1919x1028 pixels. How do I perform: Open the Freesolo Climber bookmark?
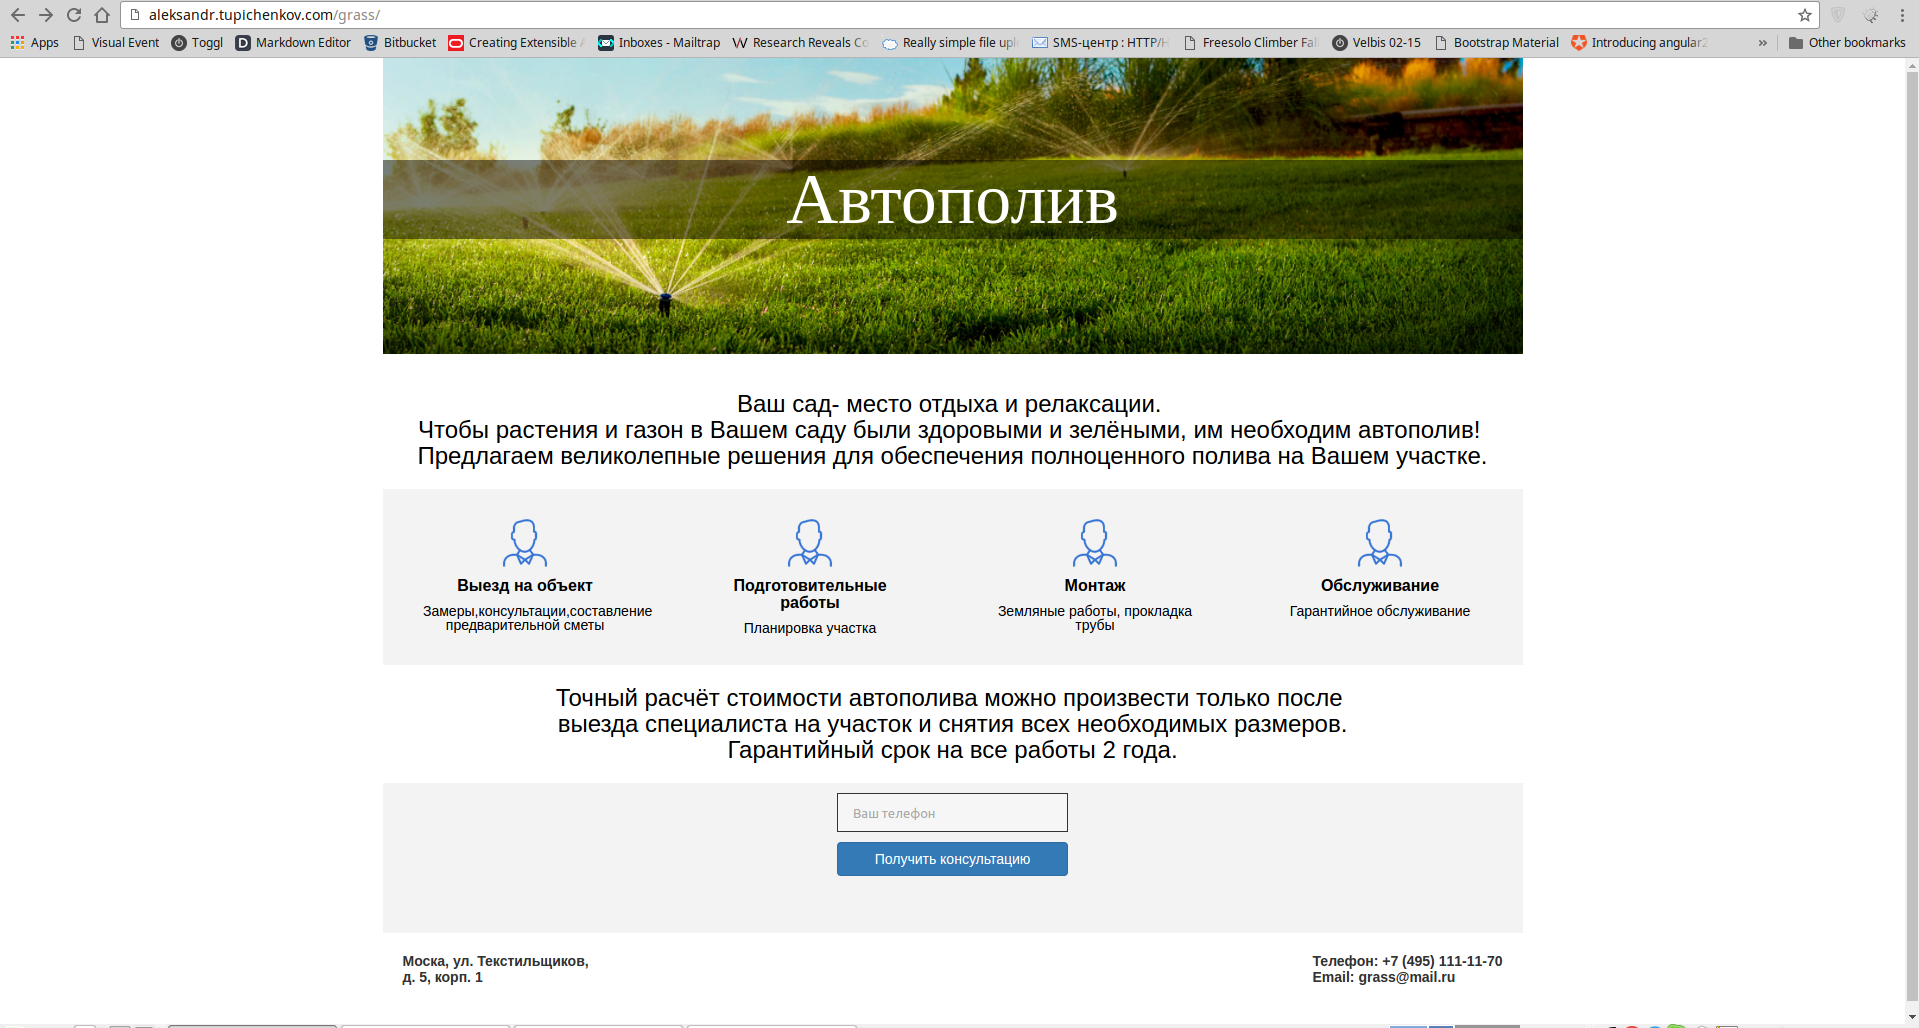[x=1250, y=43]
